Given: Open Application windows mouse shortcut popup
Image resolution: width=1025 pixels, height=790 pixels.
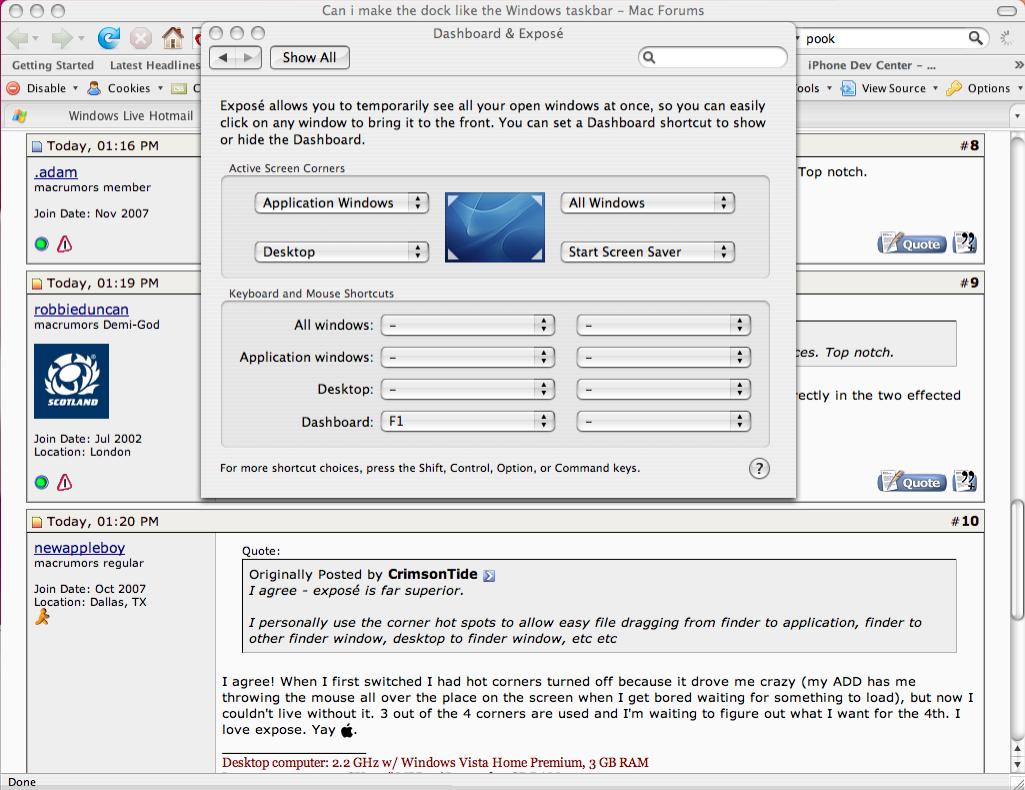Looking at the screenshot, I should pyautogui.click(x=664, y=357).
